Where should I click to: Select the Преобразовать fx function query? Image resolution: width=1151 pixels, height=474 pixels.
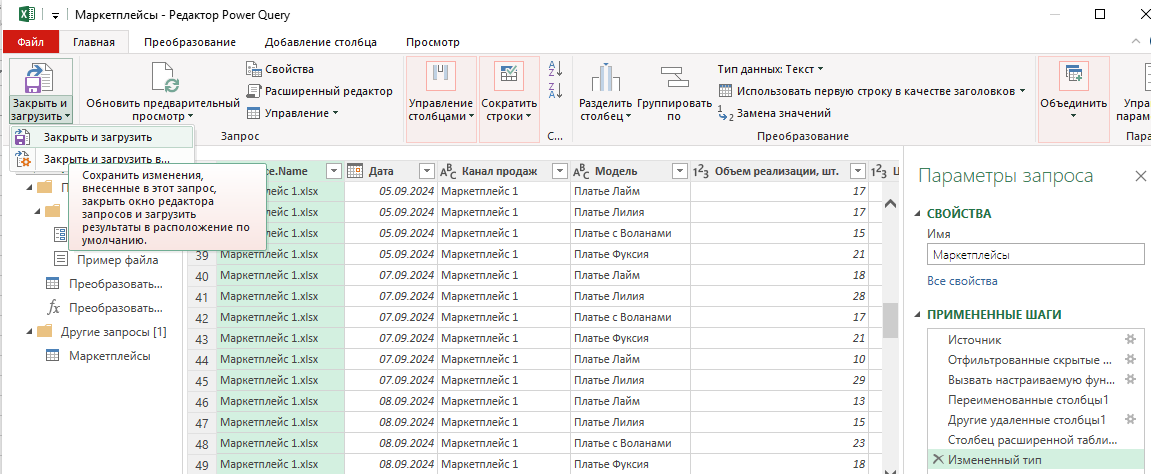(x=115, y=307)
